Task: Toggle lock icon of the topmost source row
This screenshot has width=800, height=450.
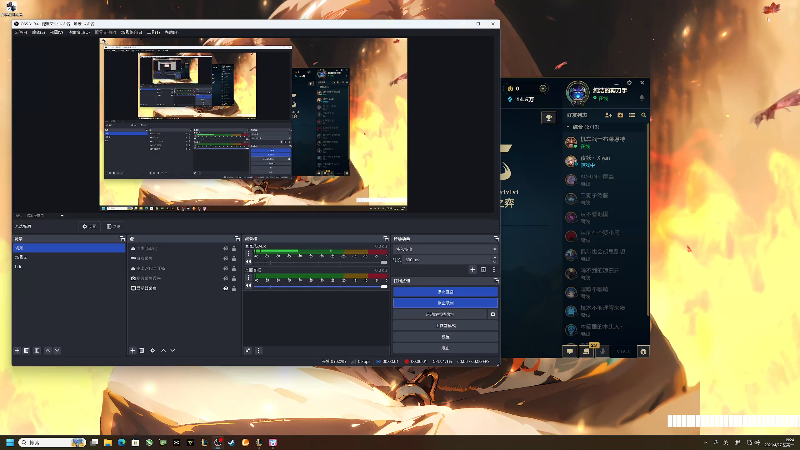Action: (234, 248)
